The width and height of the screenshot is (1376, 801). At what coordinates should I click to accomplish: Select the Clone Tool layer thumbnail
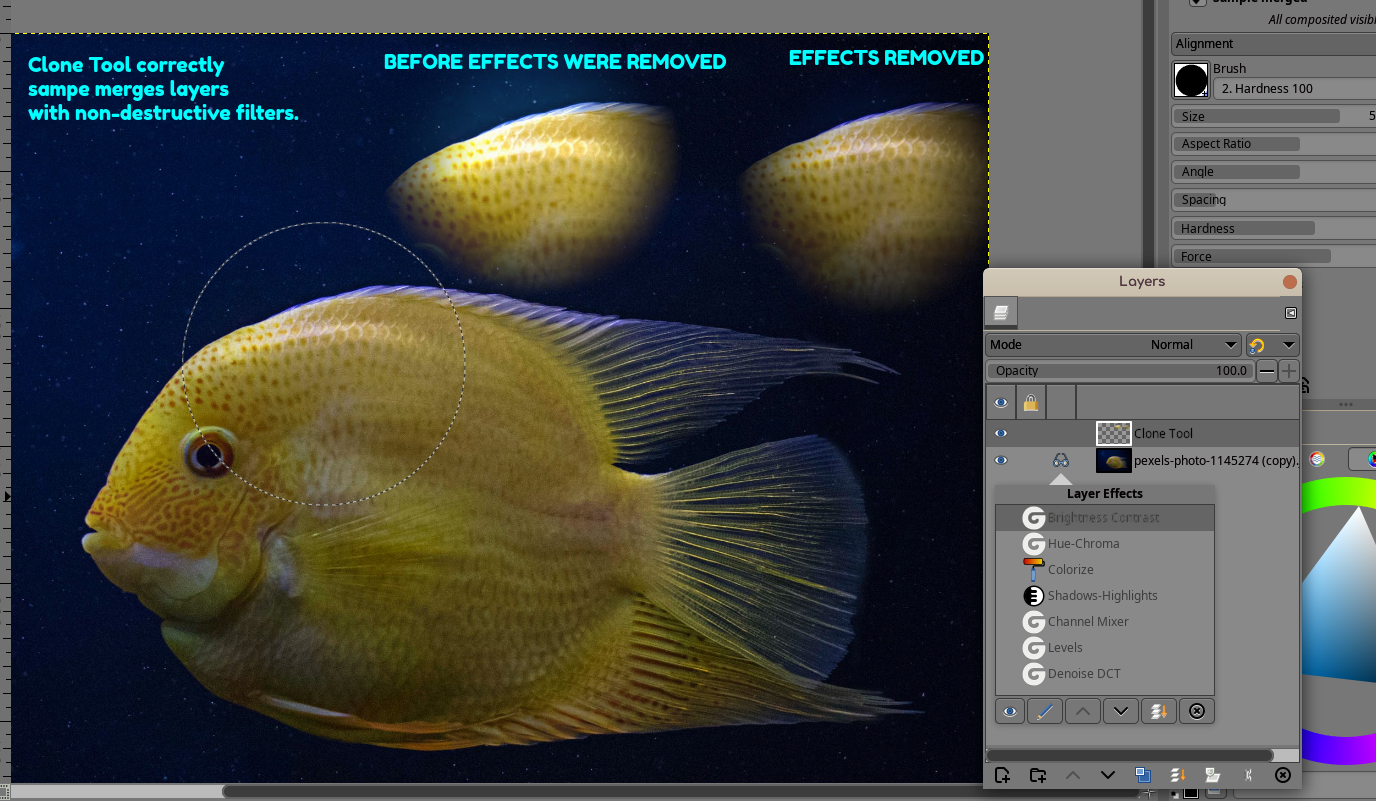tap(1114, 433)
